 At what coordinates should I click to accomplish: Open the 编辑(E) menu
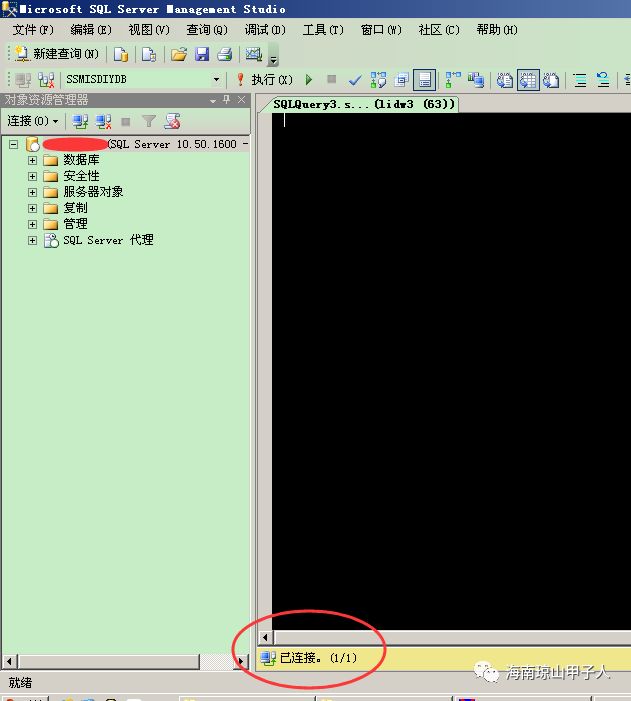pos(91,30)
